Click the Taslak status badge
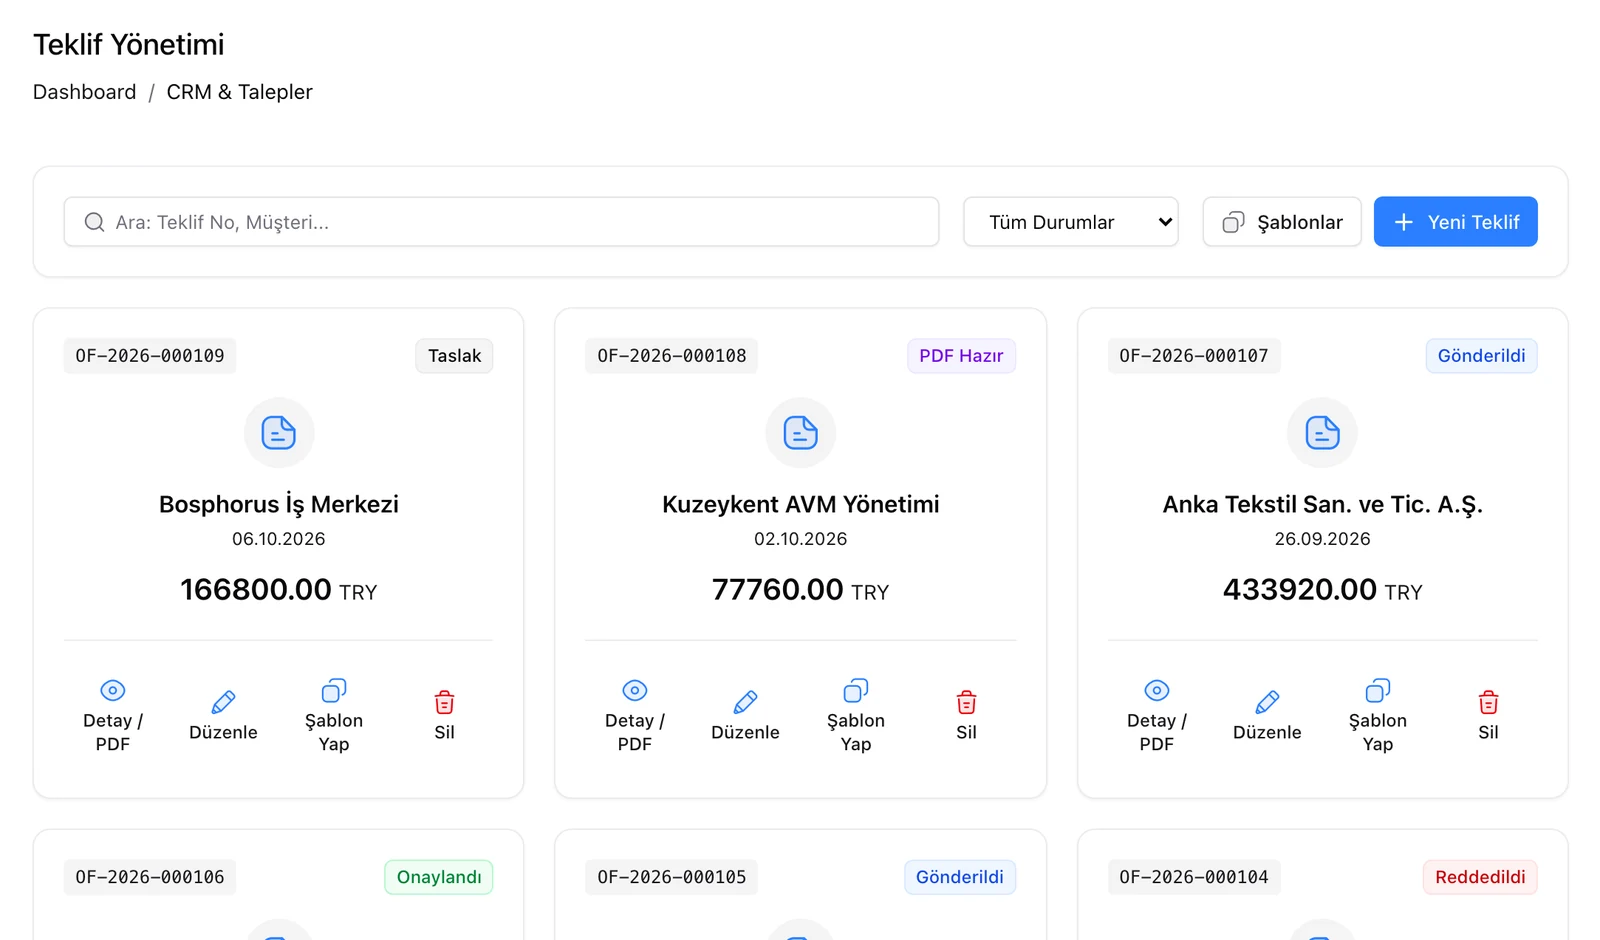Screen dimensions: 1600x940 tap(455, 356)
